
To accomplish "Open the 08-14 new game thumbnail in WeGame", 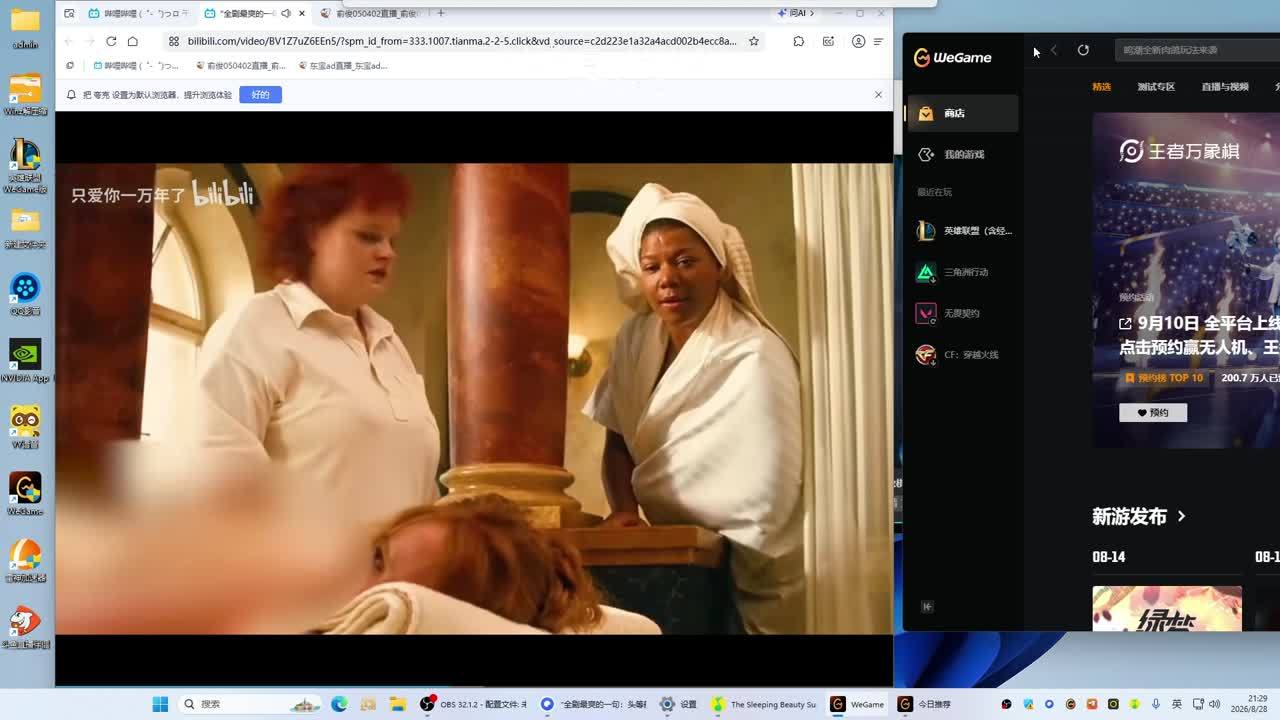I will tap(1167, 609).
